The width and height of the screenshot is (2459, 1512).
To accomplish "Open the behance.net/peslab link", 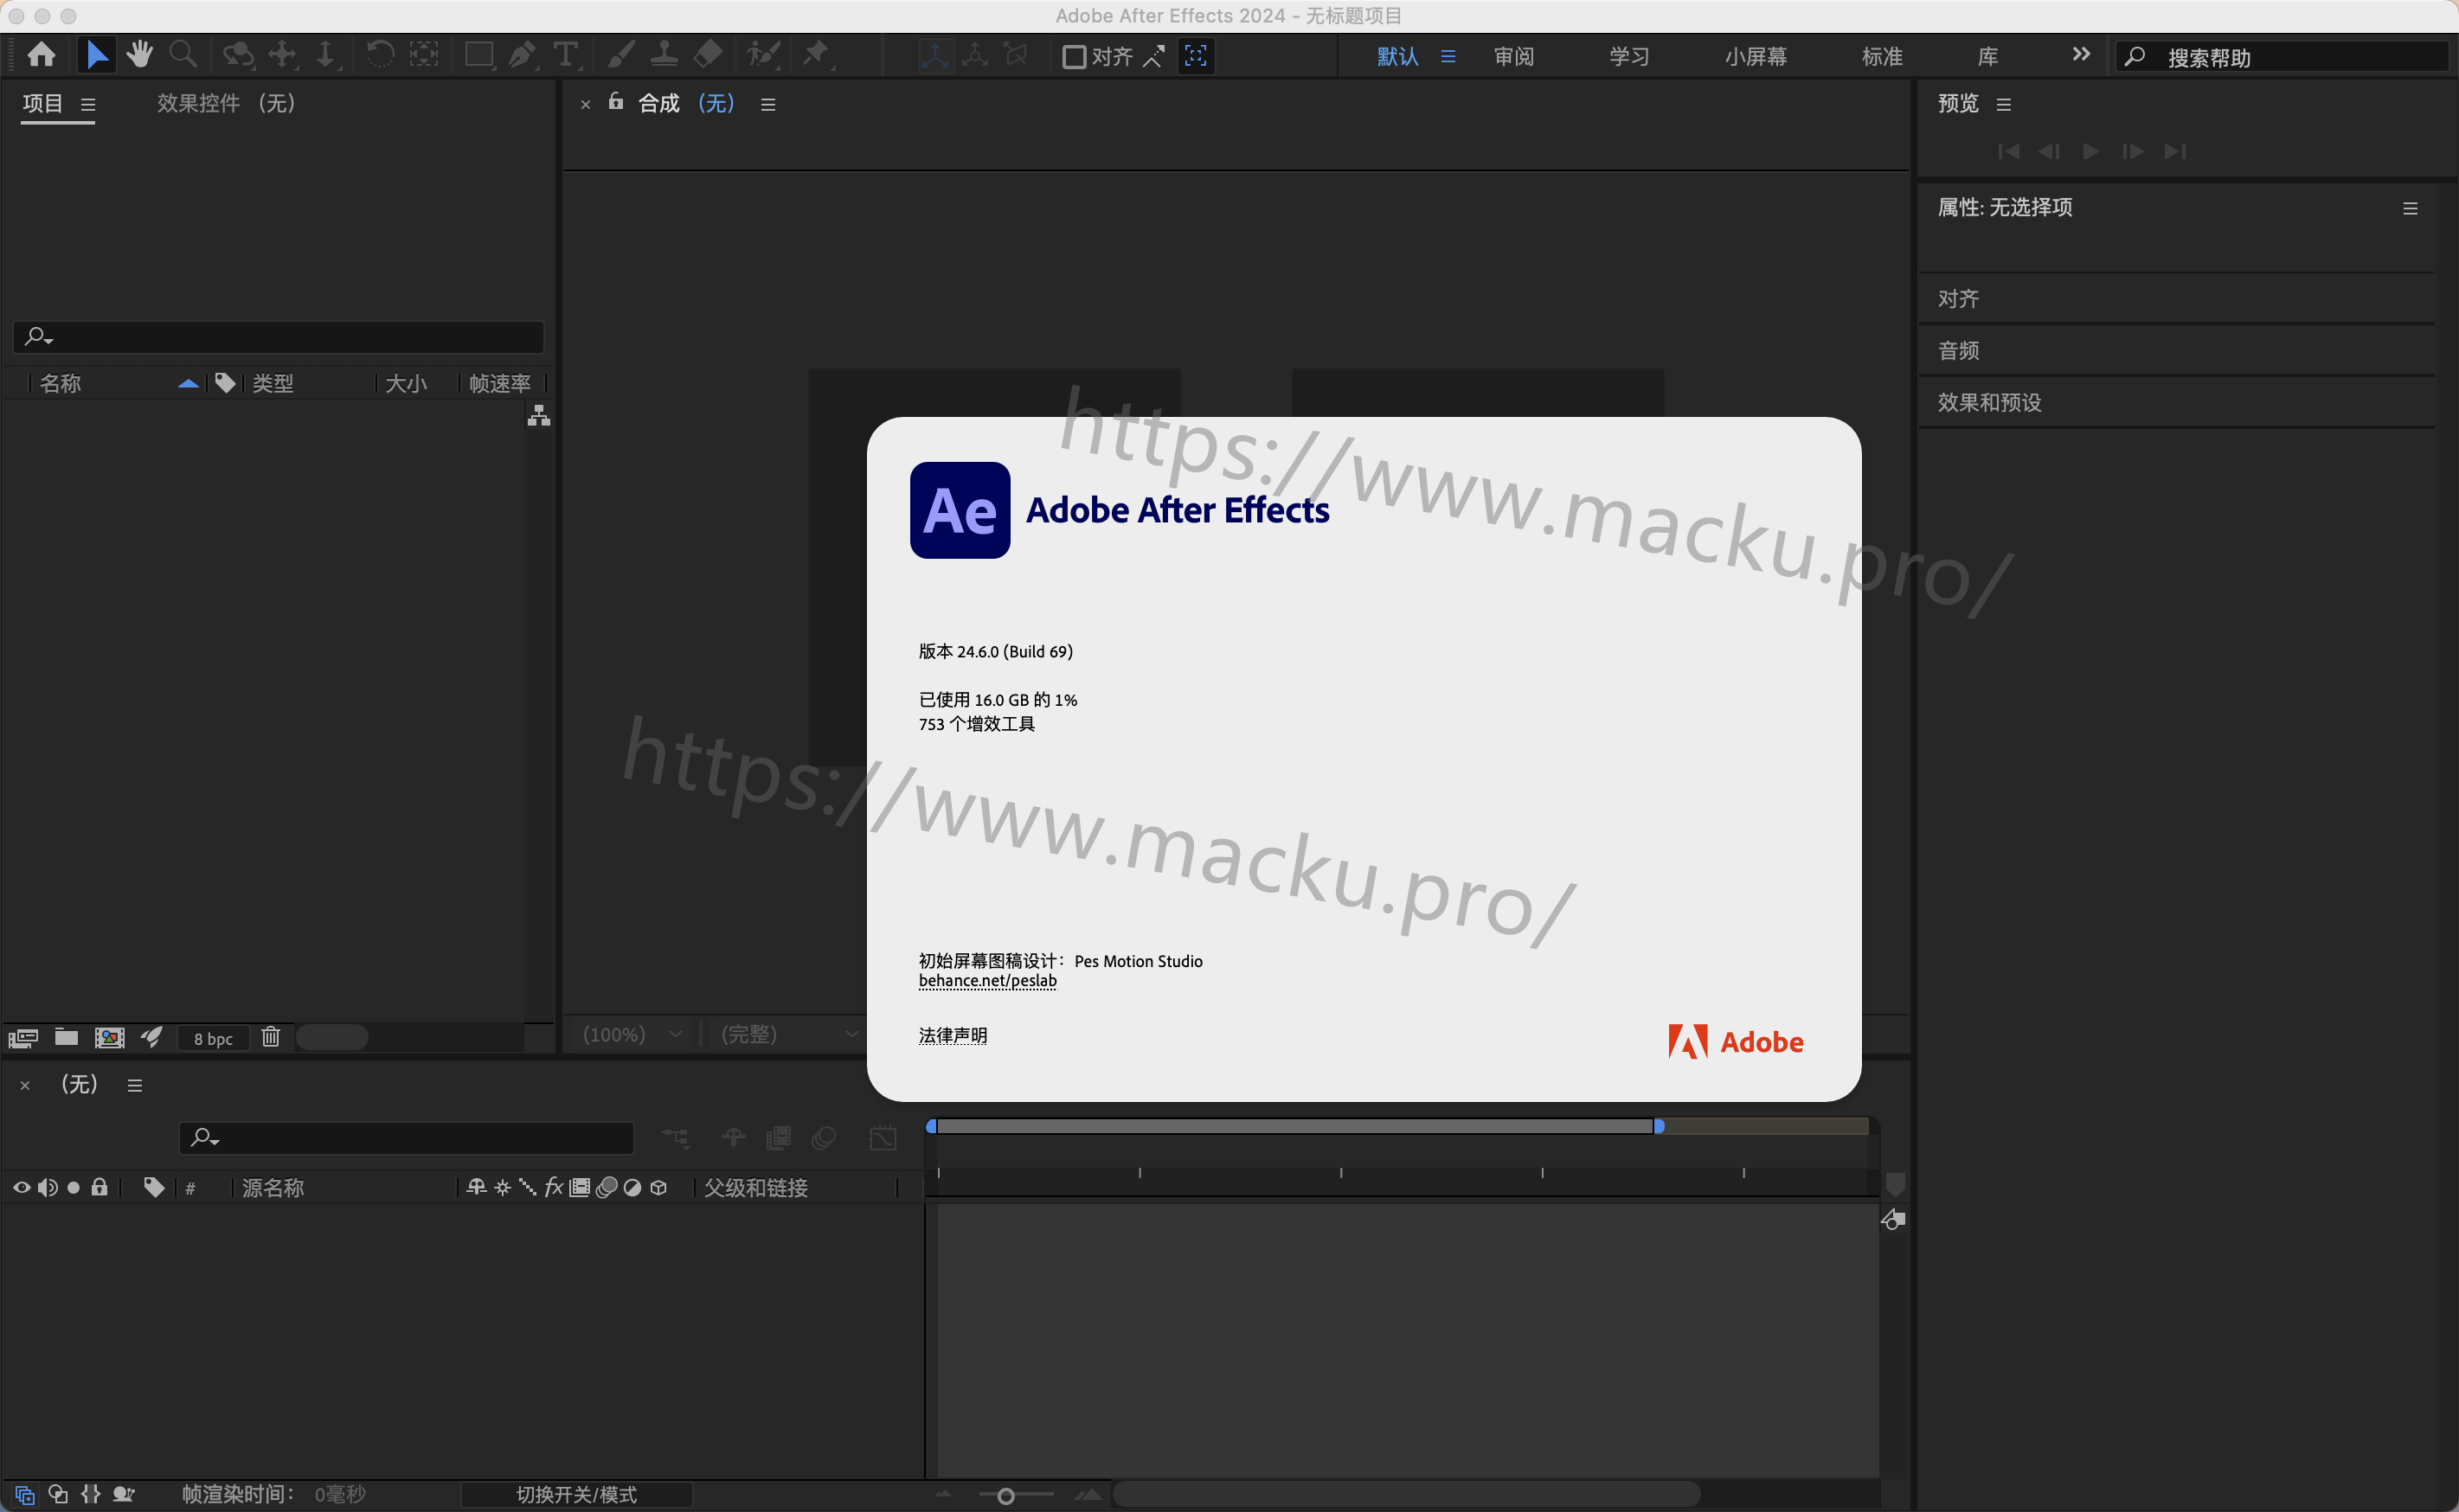I will pos(987,981).
